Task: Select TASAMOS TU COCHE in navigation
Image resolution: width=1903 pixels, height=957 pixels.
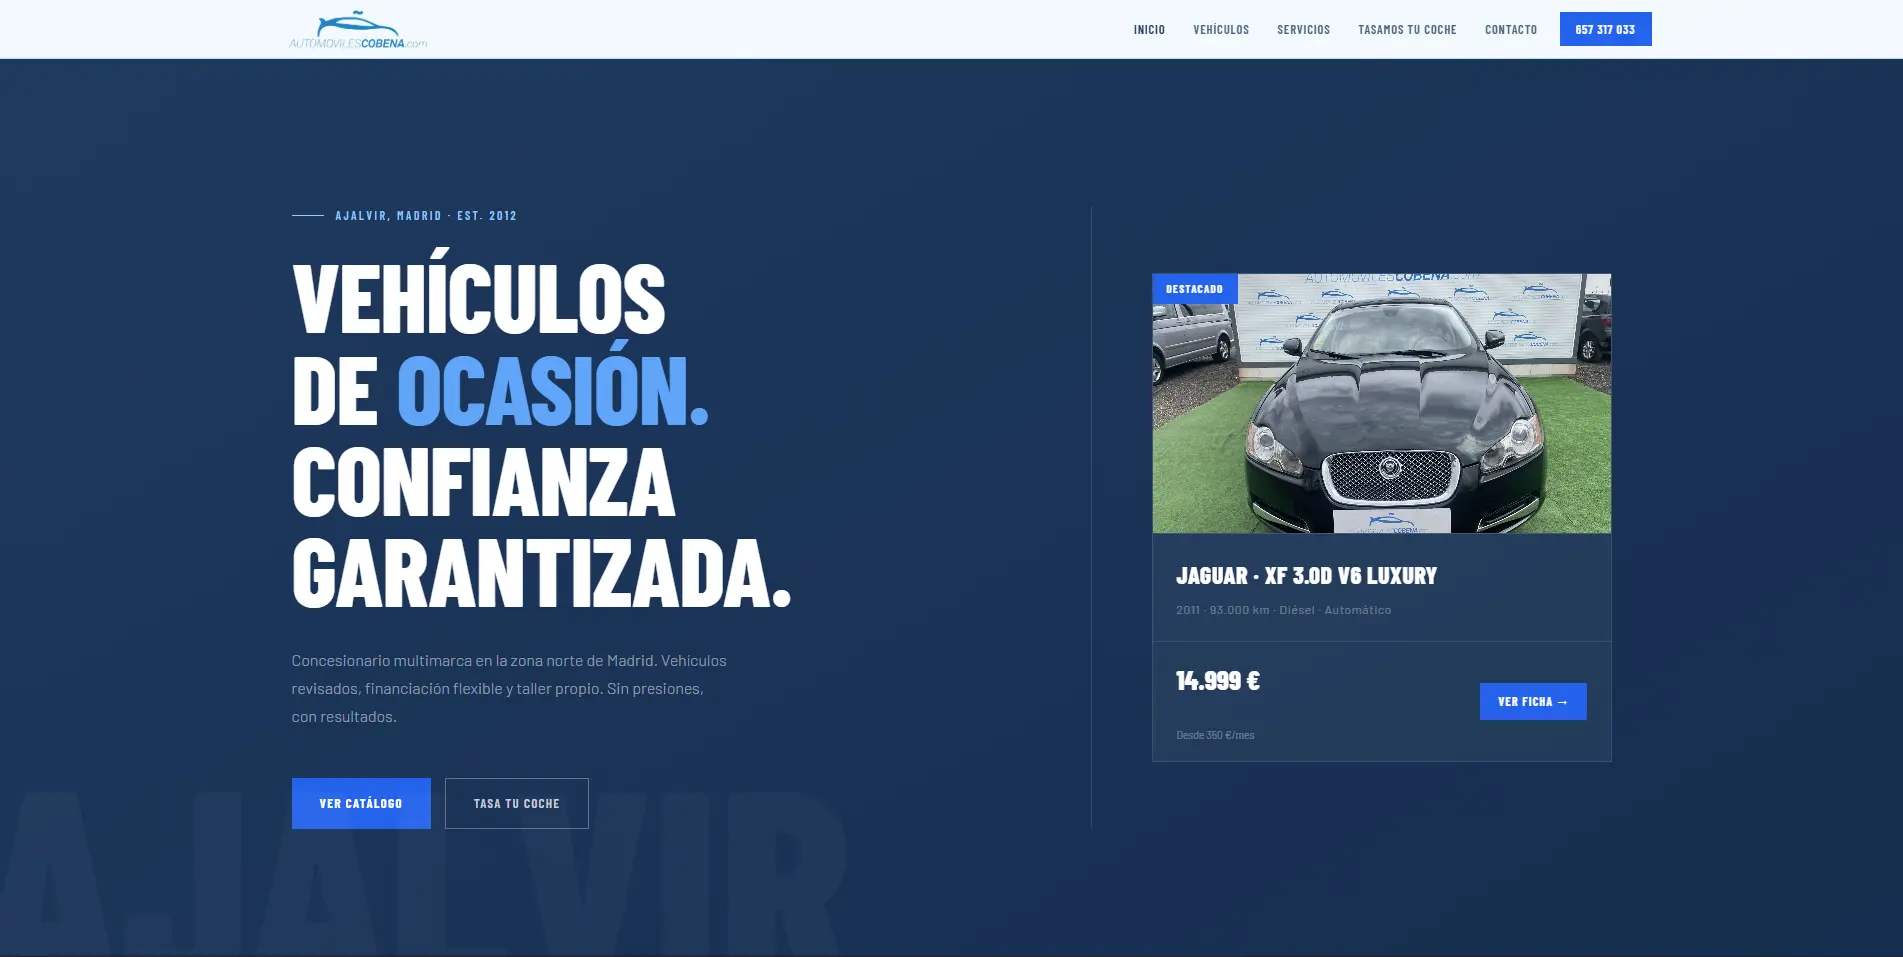Action: pyautogui.click(x=1407, y=30)
